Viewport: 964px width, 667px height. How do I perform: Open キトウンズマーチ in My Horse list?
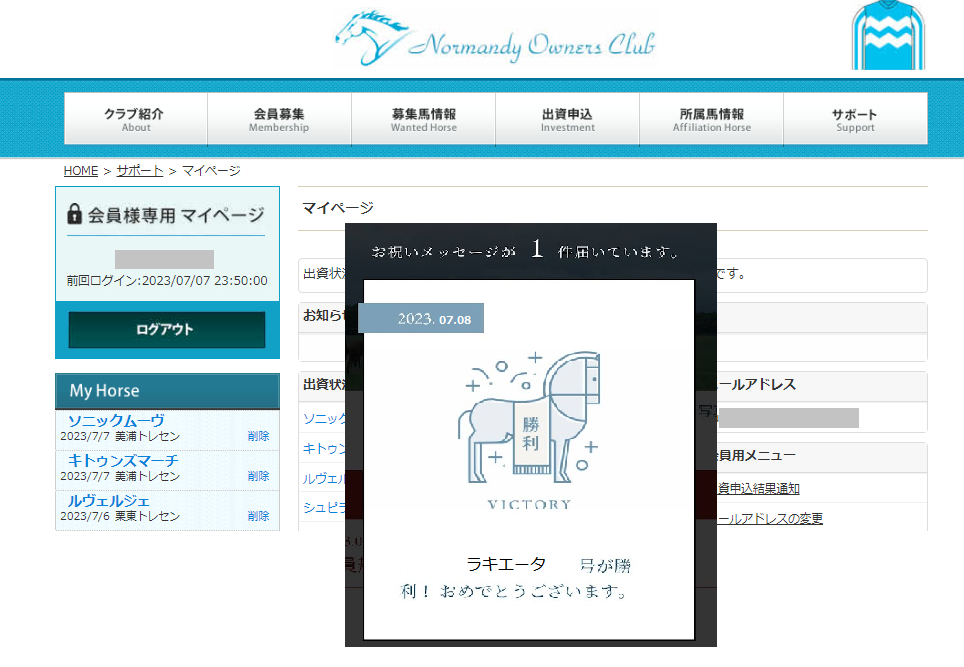123,461
